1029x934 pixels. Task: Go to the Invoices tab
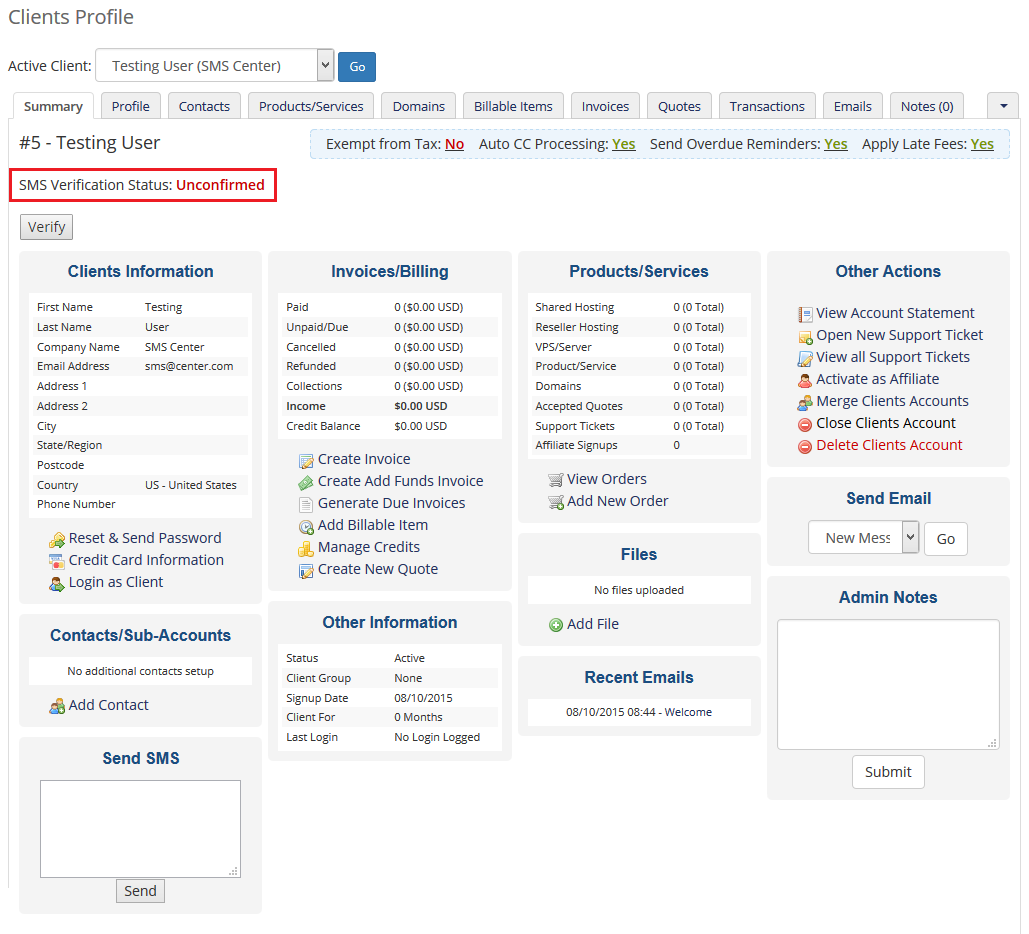[x=605, y=106]
